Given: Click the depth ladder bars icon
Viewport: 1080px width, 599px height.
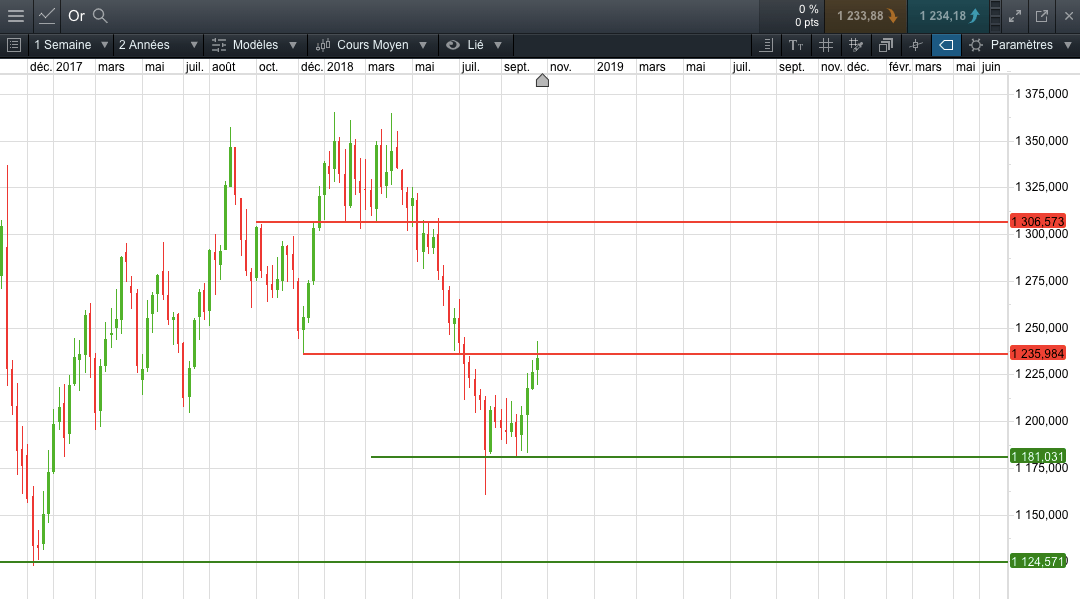Looking at the screenshot, I should pos(995,16).
